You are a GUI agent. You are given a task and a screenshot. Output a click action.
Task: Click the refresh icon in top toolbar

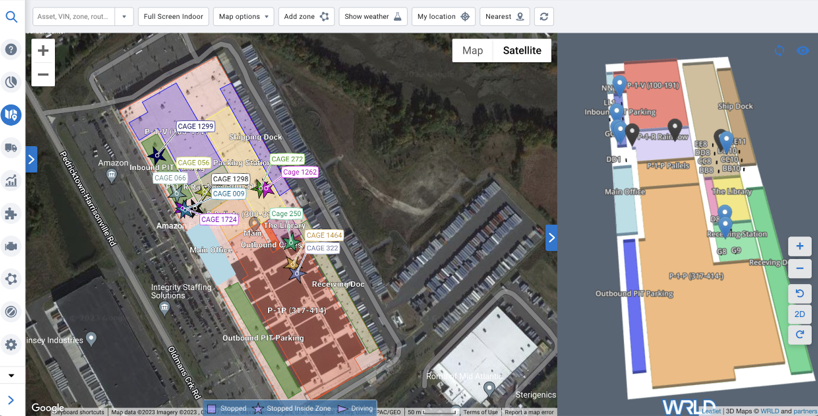pos(544,17)
